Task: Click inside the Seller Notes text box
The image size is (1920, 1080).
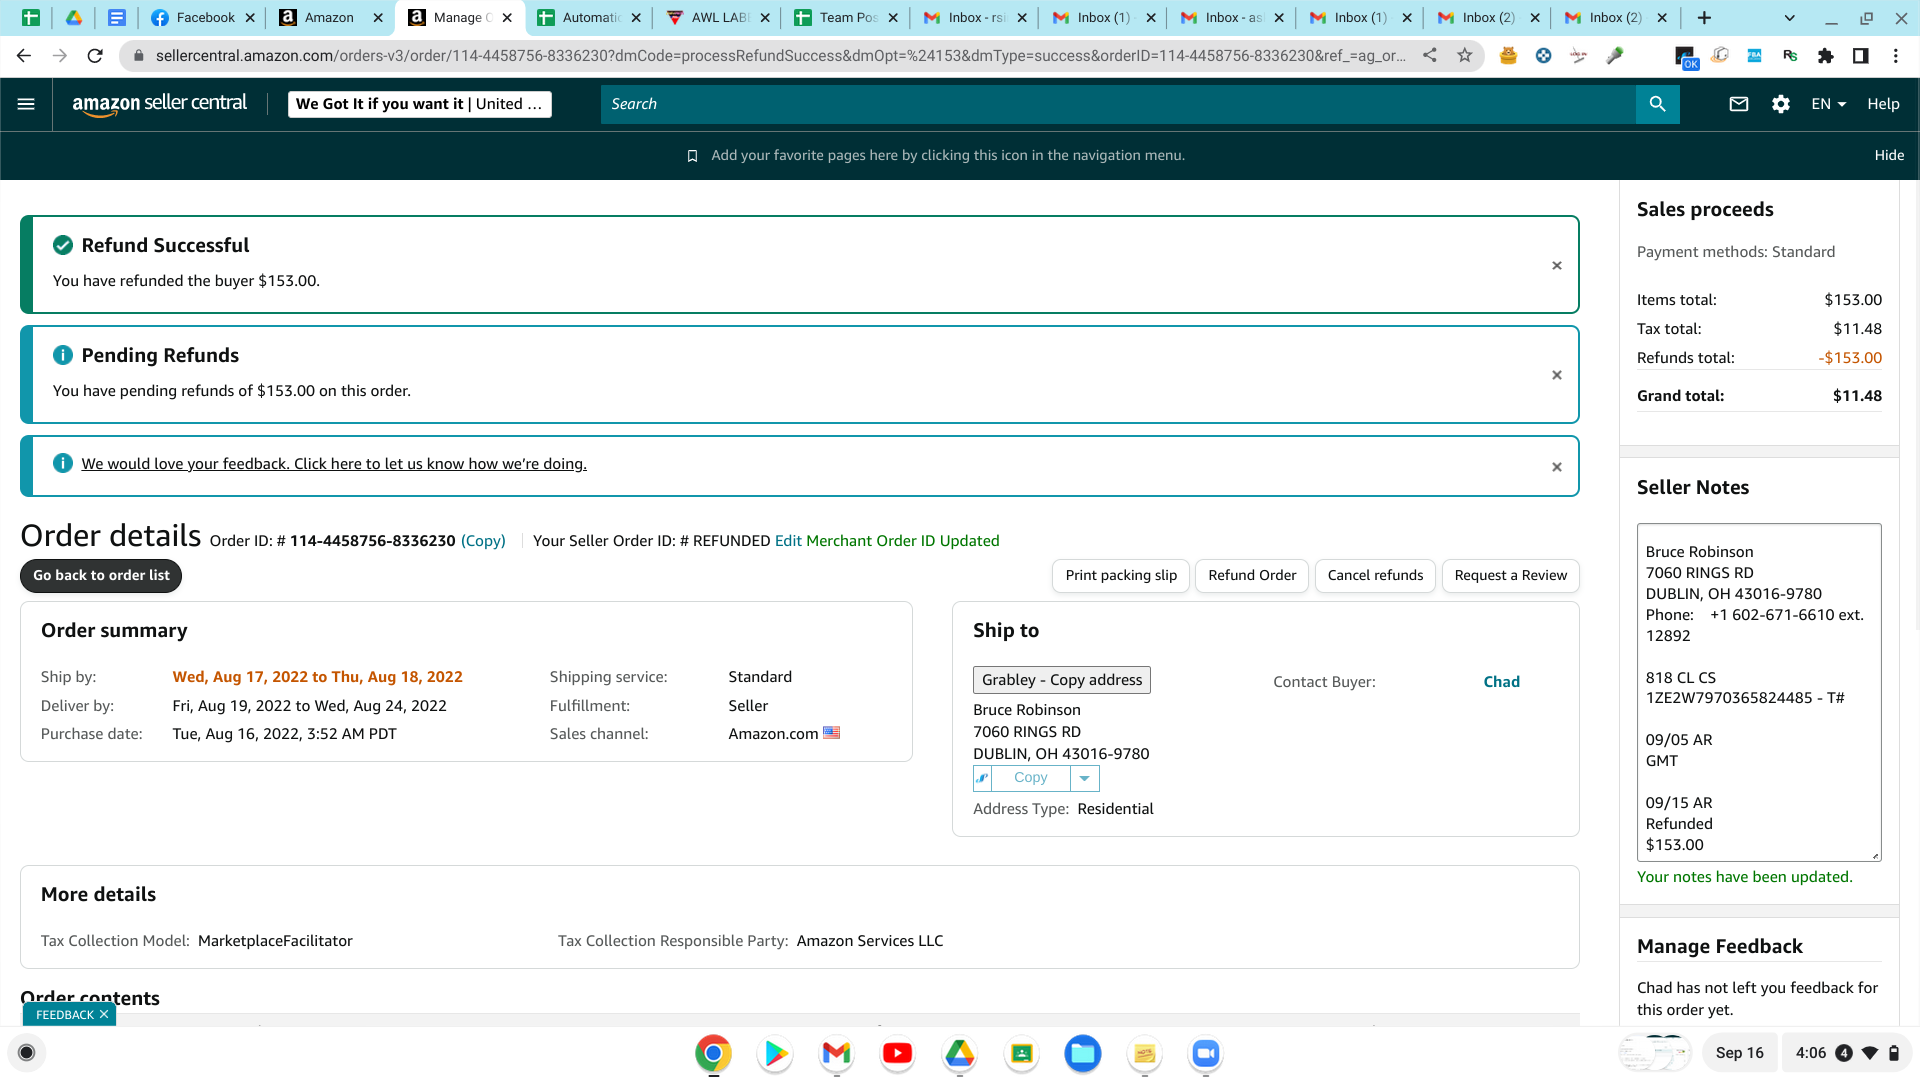Action: [1759, 692]
